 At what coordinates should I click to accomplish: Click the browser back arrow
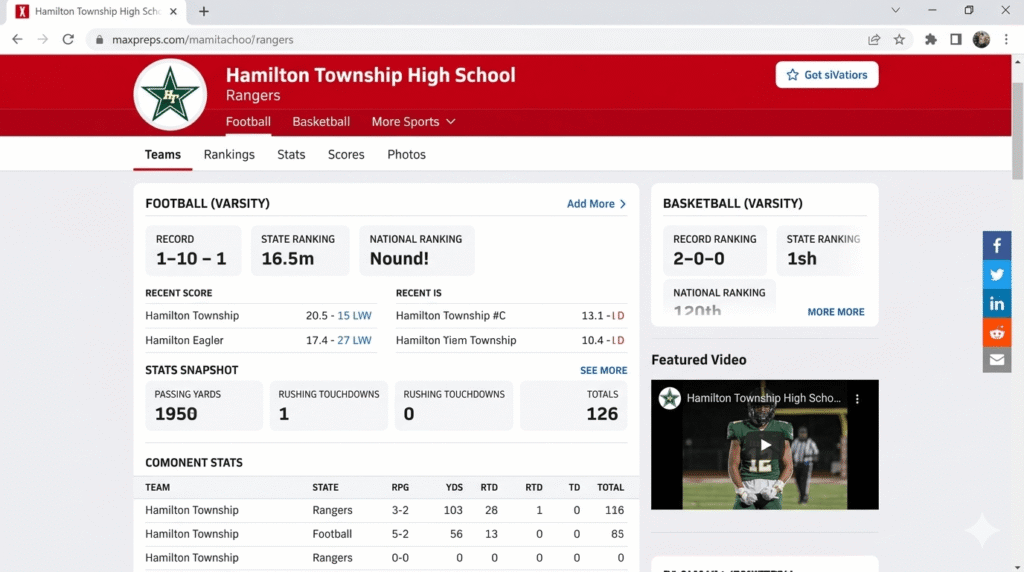pyautogui.click(x=17, y=39)
